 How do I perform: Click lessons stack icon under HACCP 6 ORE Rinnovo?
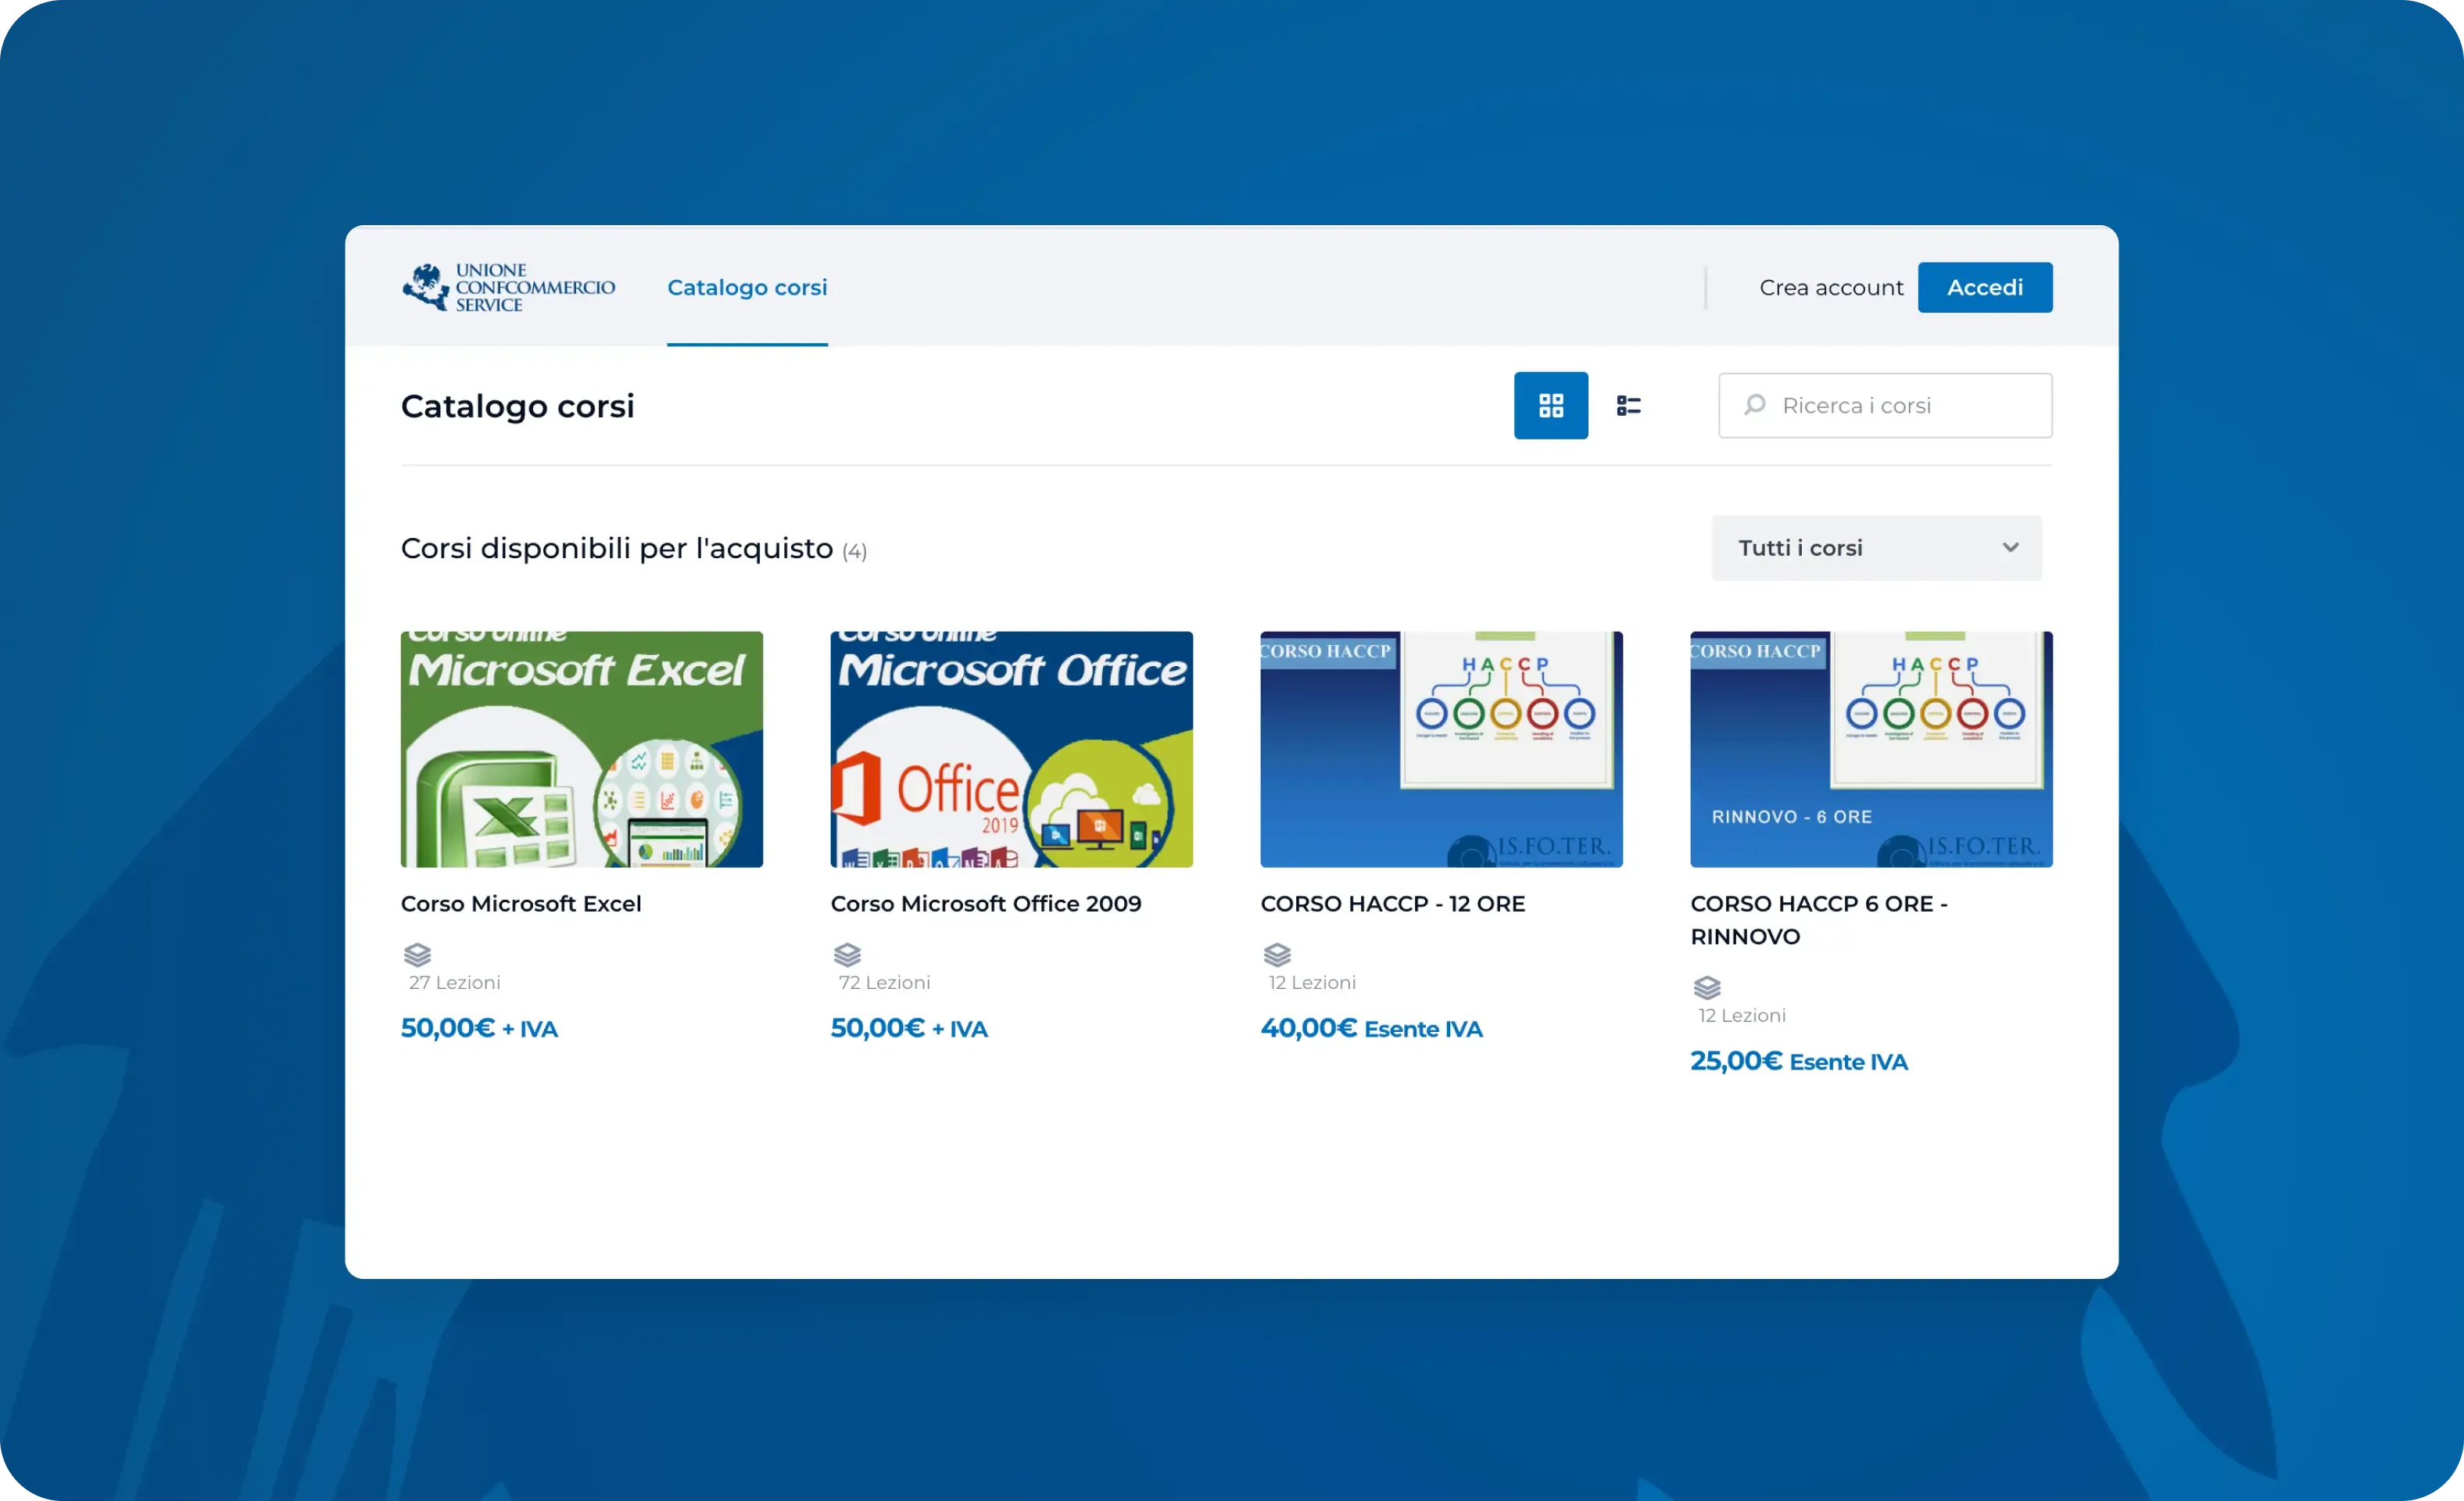pyautogui.click(x=1707, y=987)
